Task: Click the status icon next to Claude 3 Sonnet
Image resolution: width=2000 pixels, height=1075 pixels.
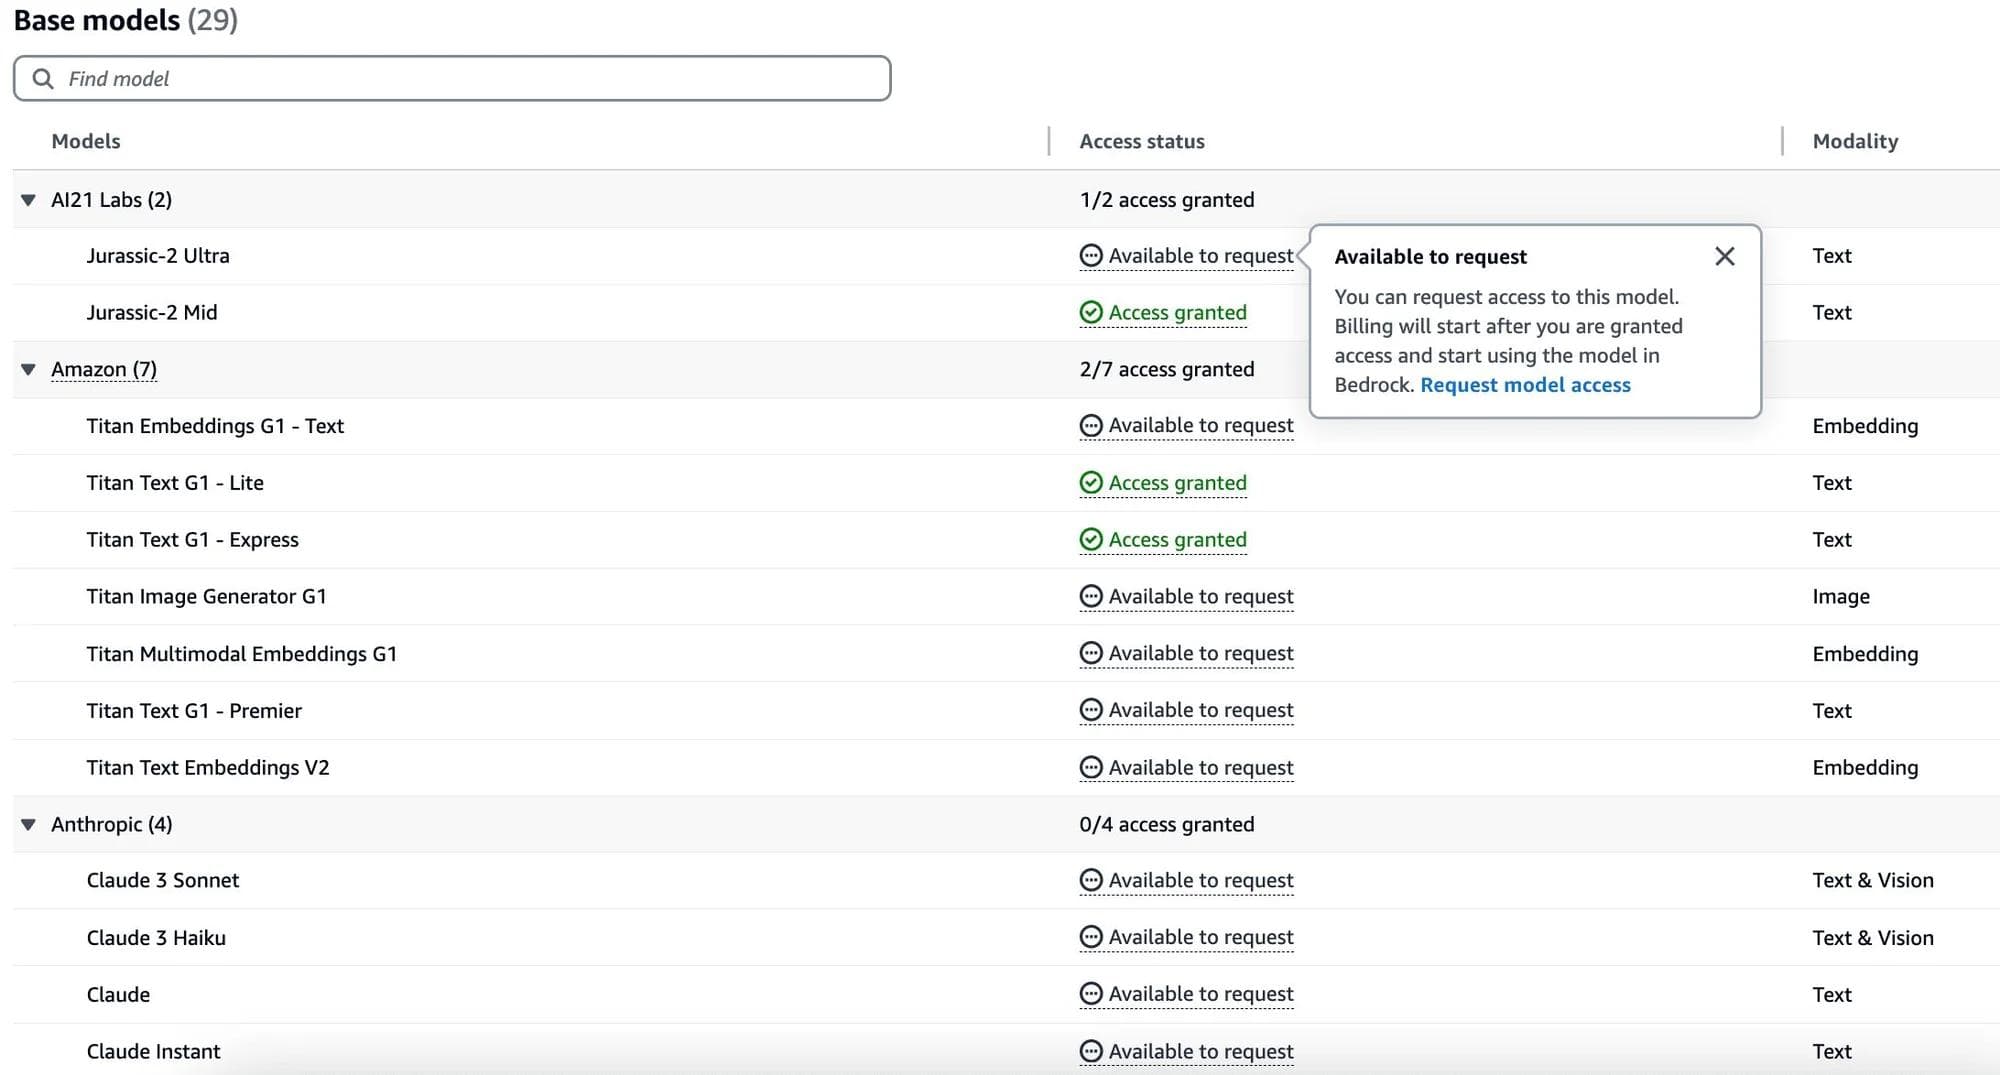Action: (x=1090, y=880)
